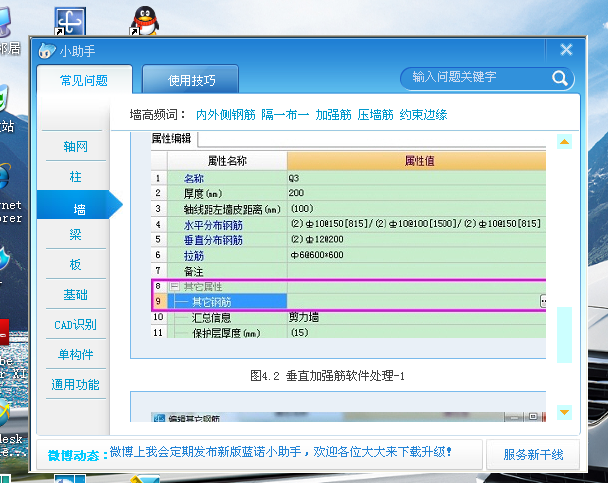Click the 汇总信息 tree row
Image resolution: width=608 pixels, height=483 pixels.
pos(349,317)
